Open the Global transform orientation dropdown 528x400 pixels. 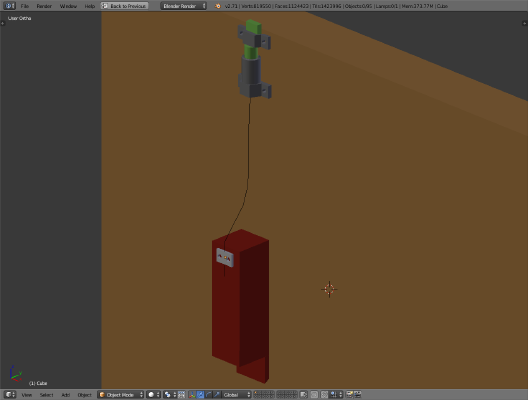(236, 395)
